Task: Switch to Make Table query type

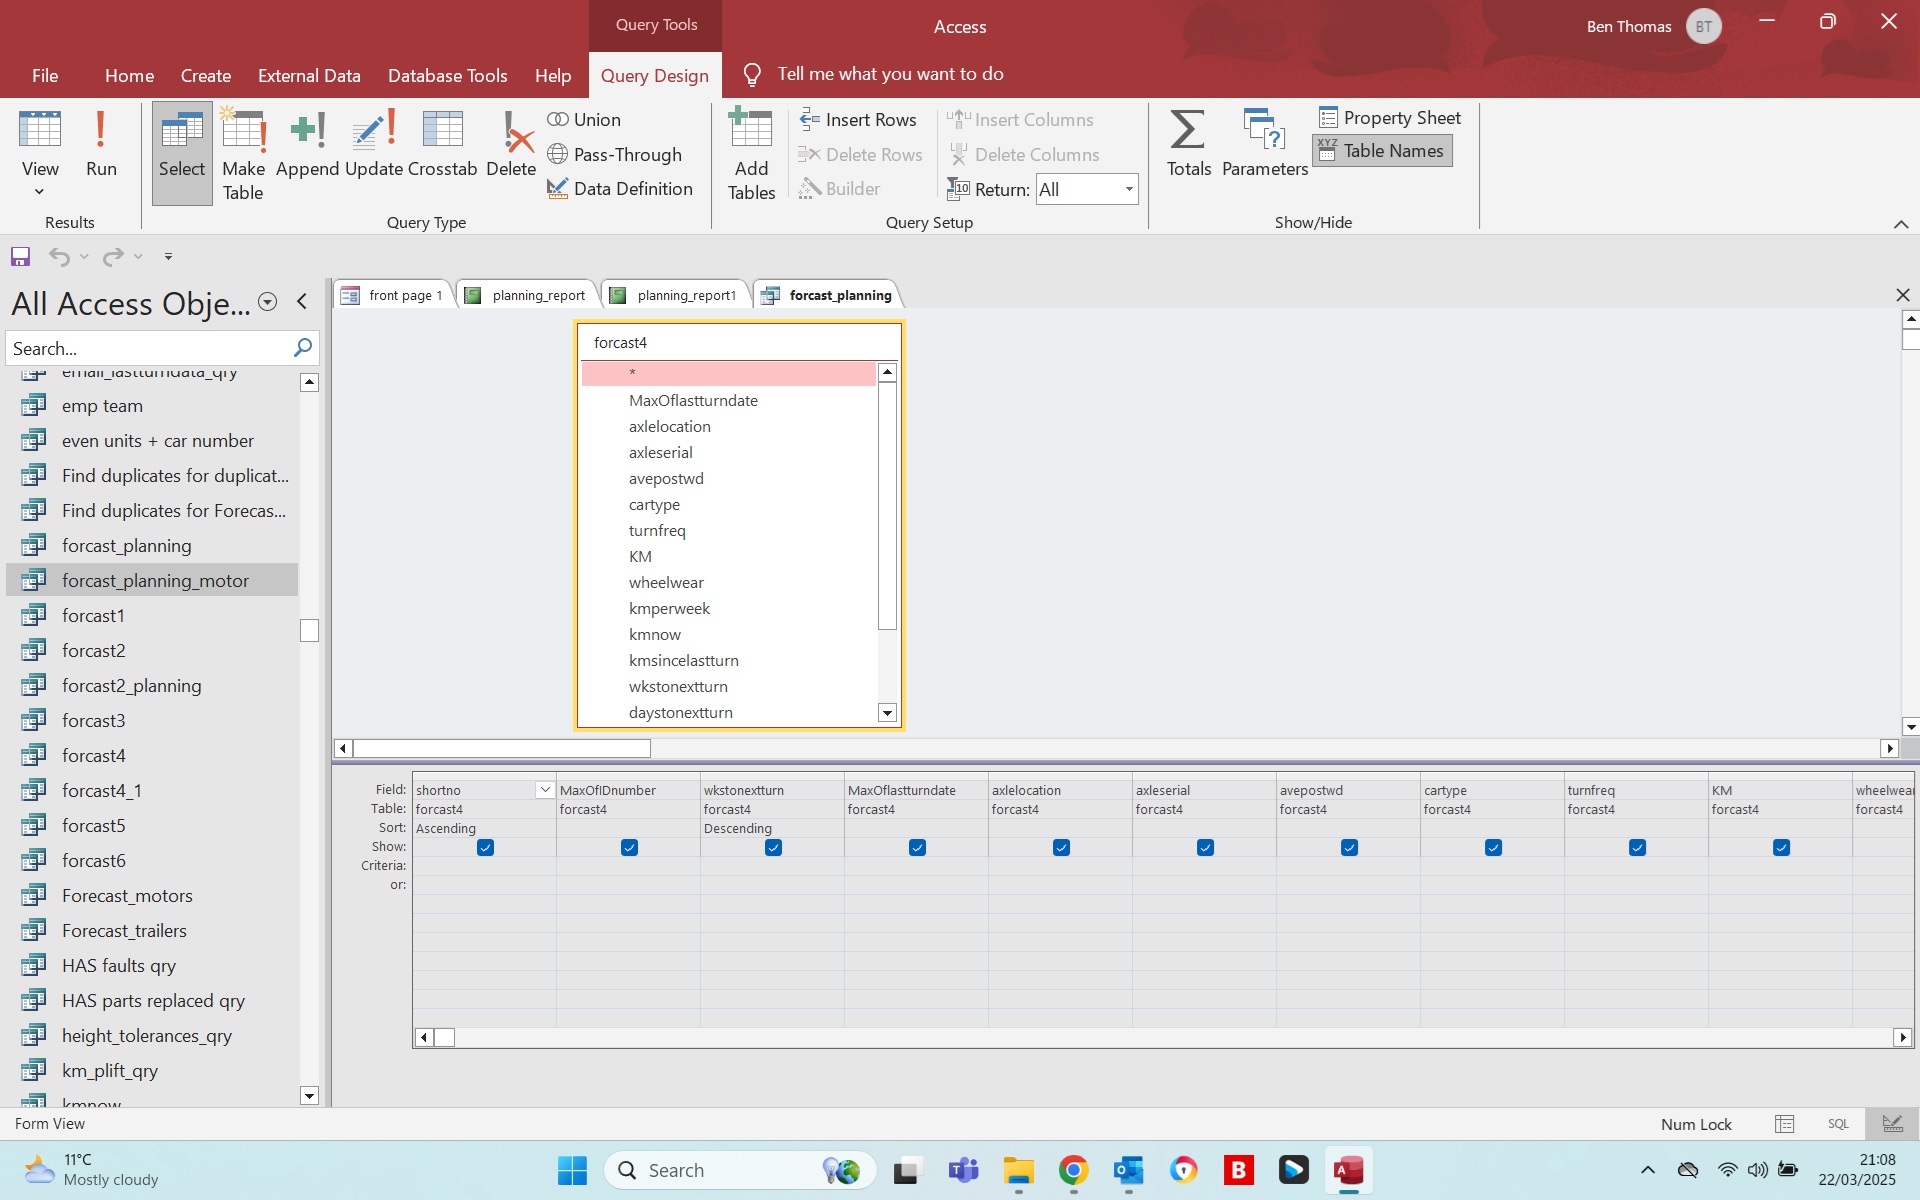Action: (243, 153)
